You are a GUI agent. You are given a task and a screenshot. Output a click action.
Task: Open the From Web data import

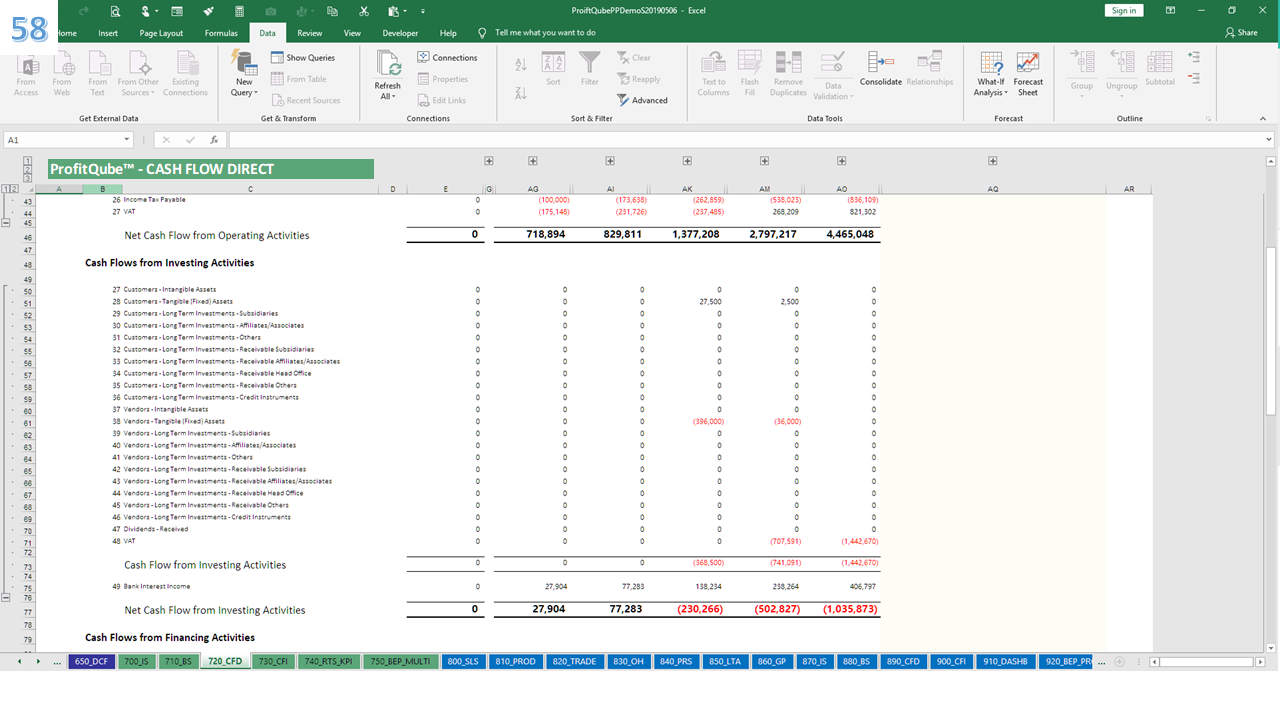tap(62, 75)
